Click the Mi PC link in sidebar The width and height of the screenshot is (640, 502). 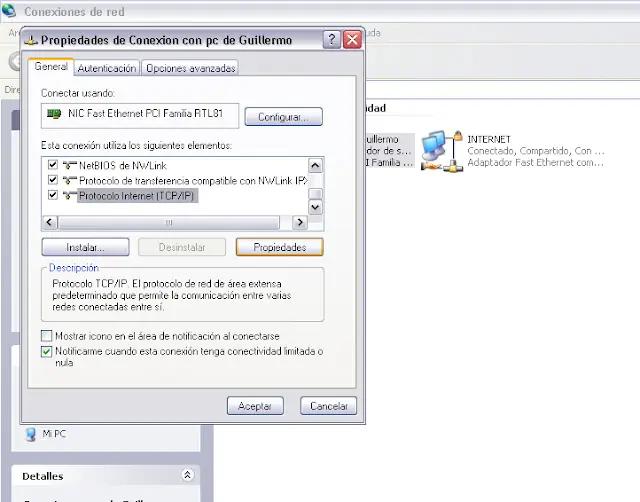coord(54,434)
